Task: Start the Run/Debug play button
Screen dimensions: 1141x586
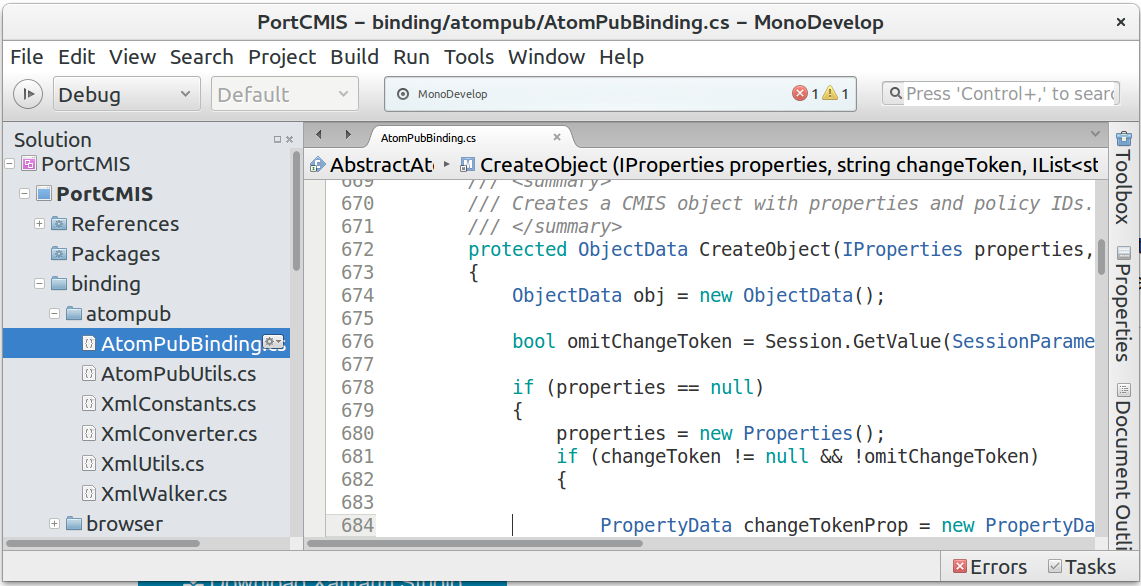Action: pyautogui.click(x=28, y=94)
